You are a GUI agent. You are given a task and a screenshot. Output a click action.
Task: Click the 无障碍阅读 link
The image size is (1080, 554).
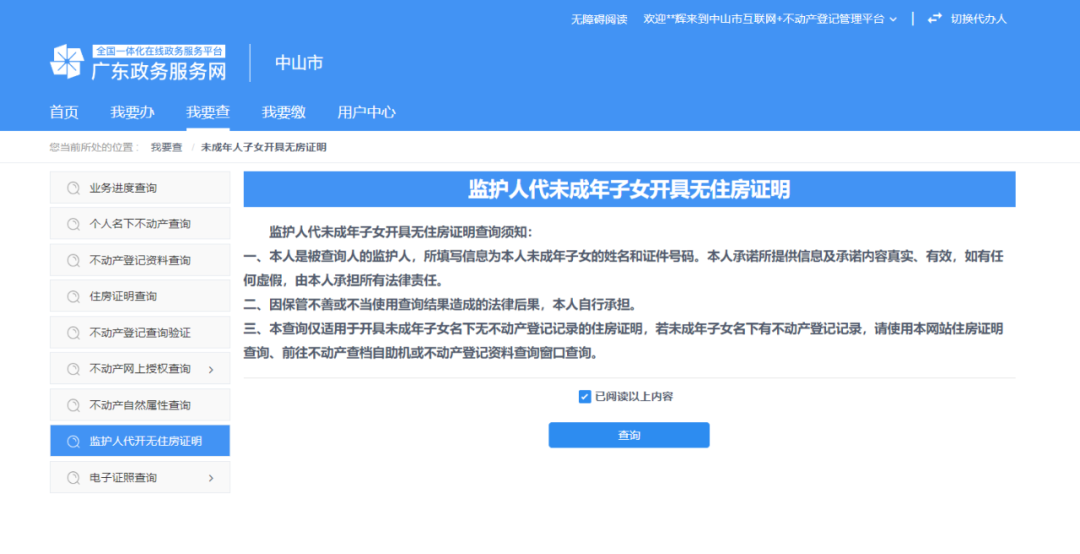599,20
